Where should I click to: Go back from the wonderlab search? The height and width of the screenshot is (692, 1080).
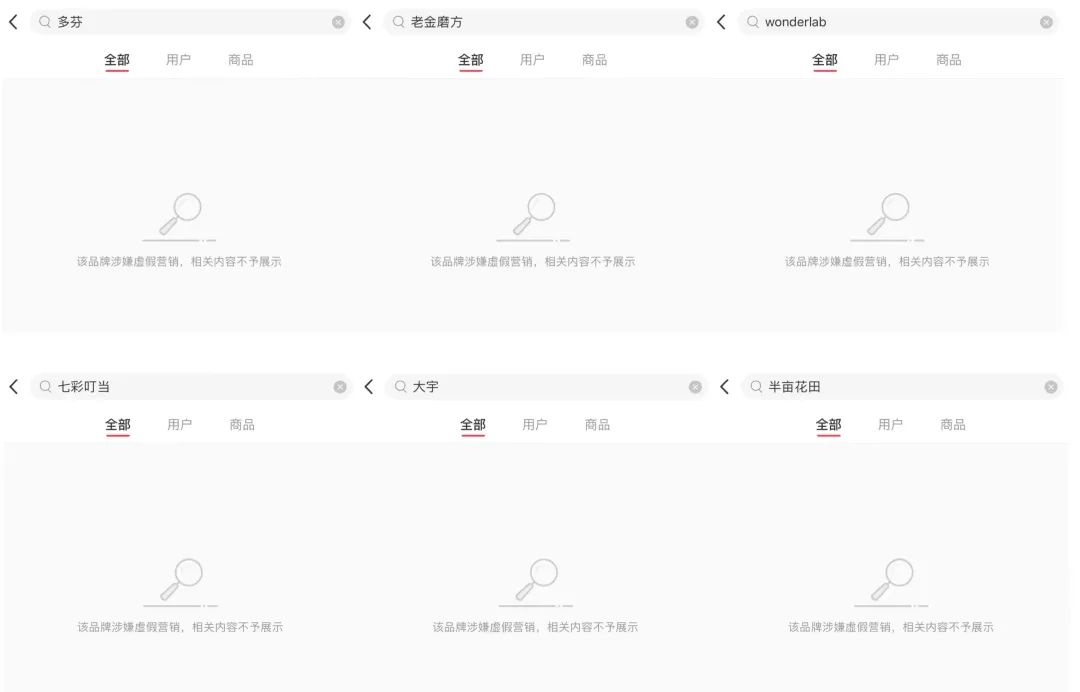coord(721,22)
